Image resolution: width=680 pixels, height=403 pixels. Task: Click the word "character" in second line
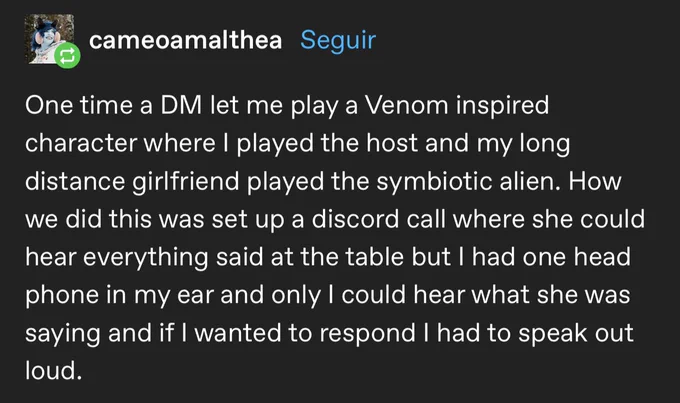(x=81, y=144)
